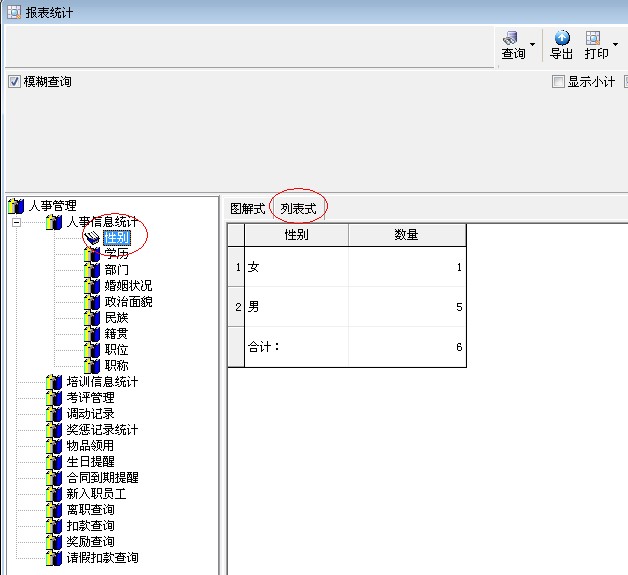
Task: Click the 人事信息统计 folder icon
Action: coord(54,222)
